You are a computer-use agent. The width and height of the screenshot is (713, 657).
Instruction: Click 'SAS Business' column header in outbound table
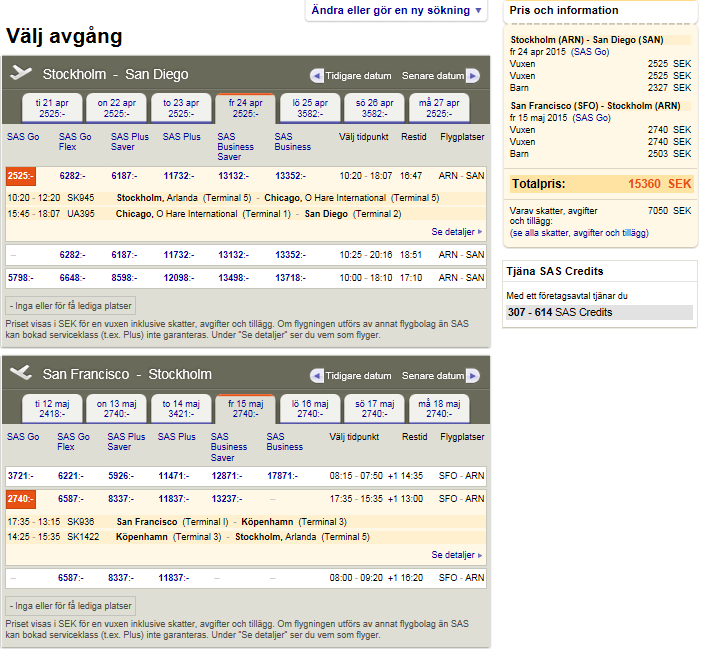tap(292, 142)
